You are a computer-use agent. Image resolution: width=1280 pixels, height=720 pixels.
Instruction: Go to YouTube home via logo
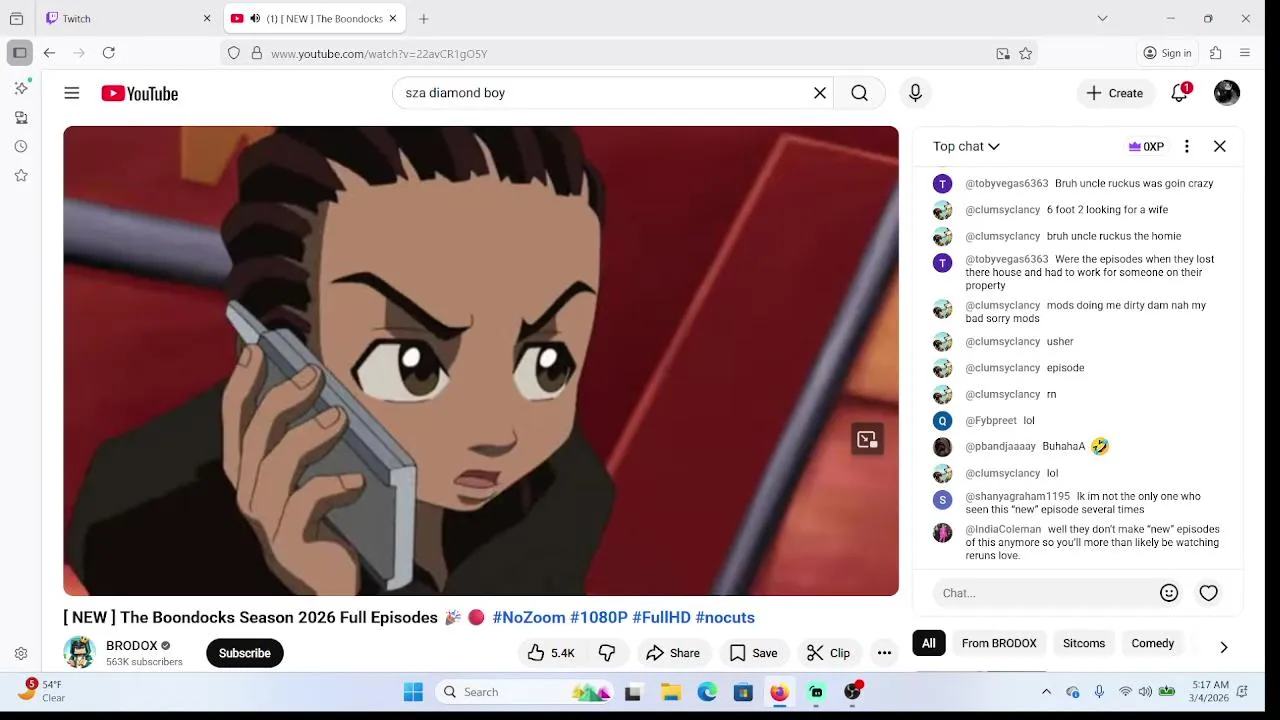[139, 93]
